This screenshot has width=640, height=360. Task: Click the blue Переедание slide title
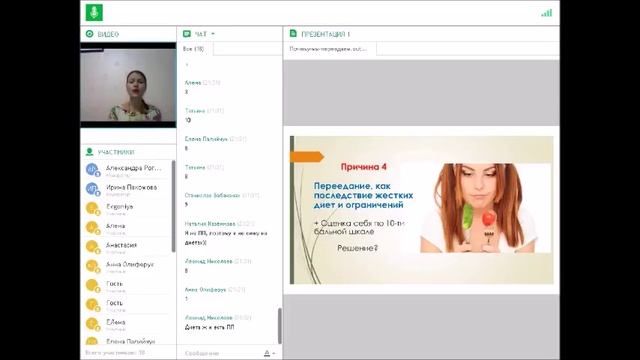(363, 196)
